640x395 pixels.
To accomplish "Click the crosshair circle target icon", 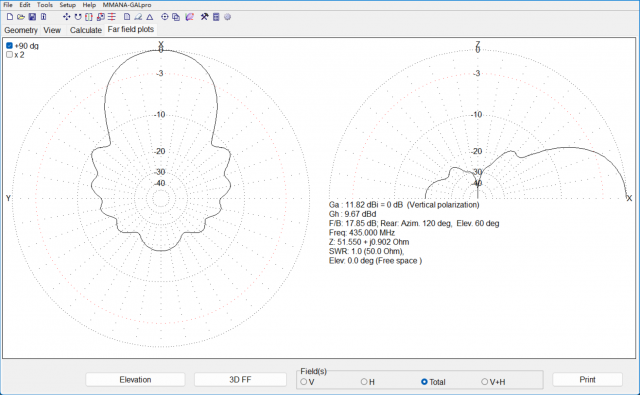I will (164, 17).
